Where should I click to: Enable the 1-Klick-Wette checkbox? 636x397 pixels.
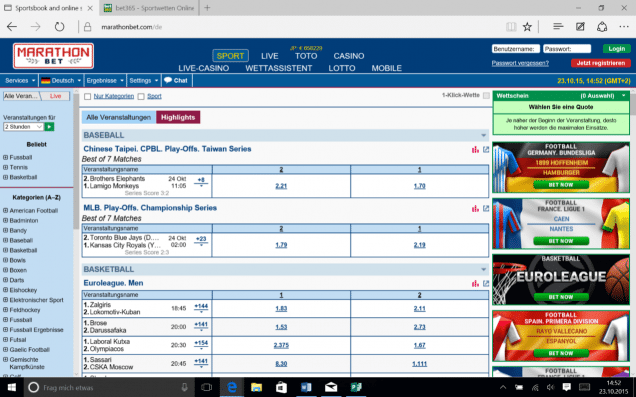[486, 95]
